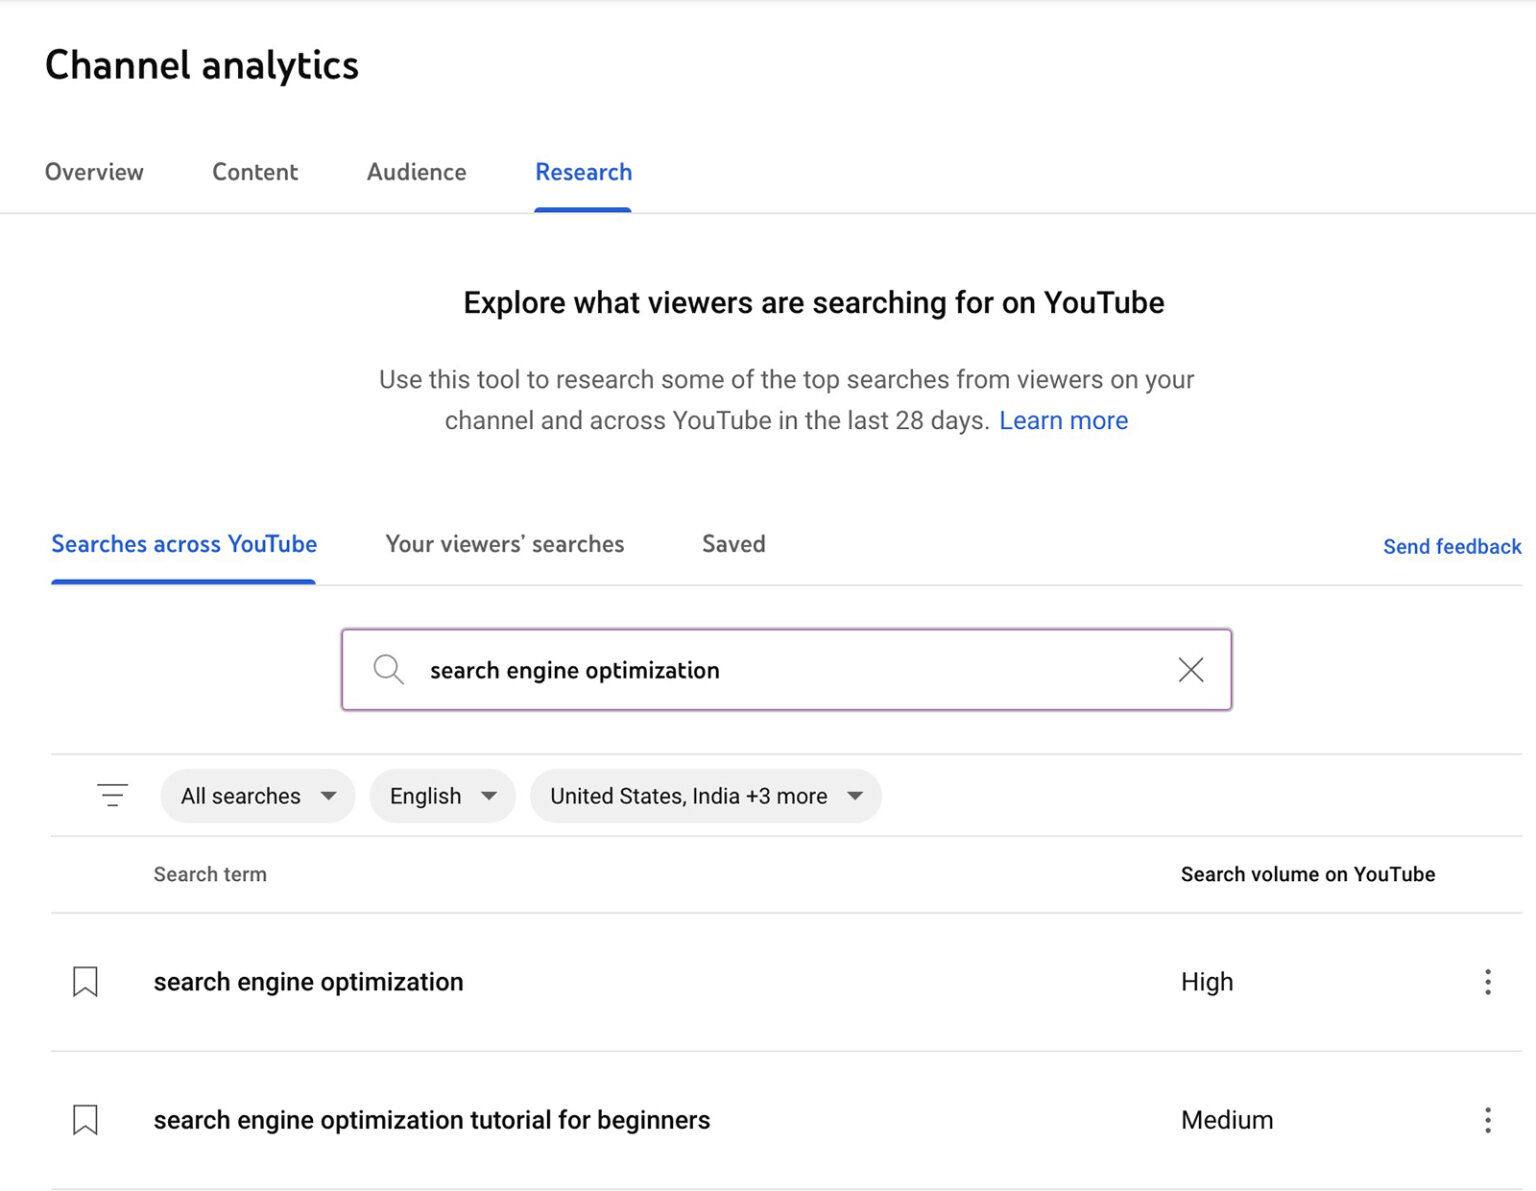
Task: Clear the search field with the X icon
Action: click(x=1190, y=670)
